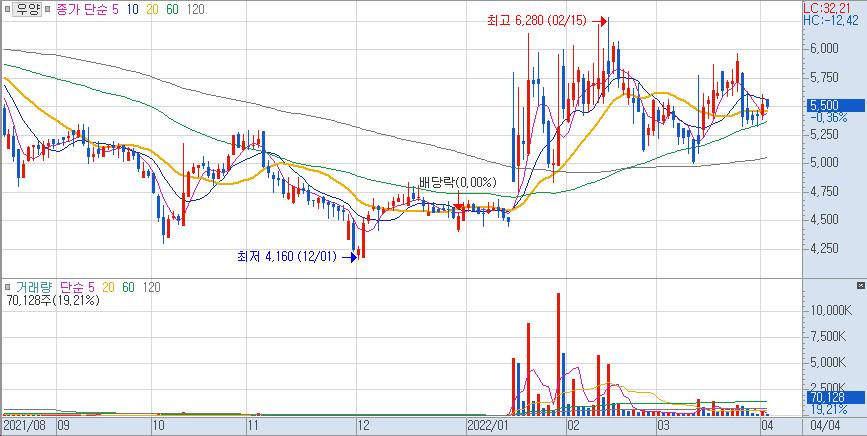Click the 5,750 price axis label
The width and height of the screenshot is (867, 436).
(825, 77)
